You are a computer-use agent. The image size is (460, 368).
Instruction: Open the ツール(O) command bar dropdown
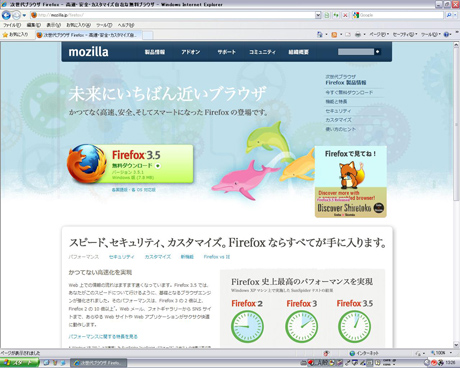click(x=431, y=34)
